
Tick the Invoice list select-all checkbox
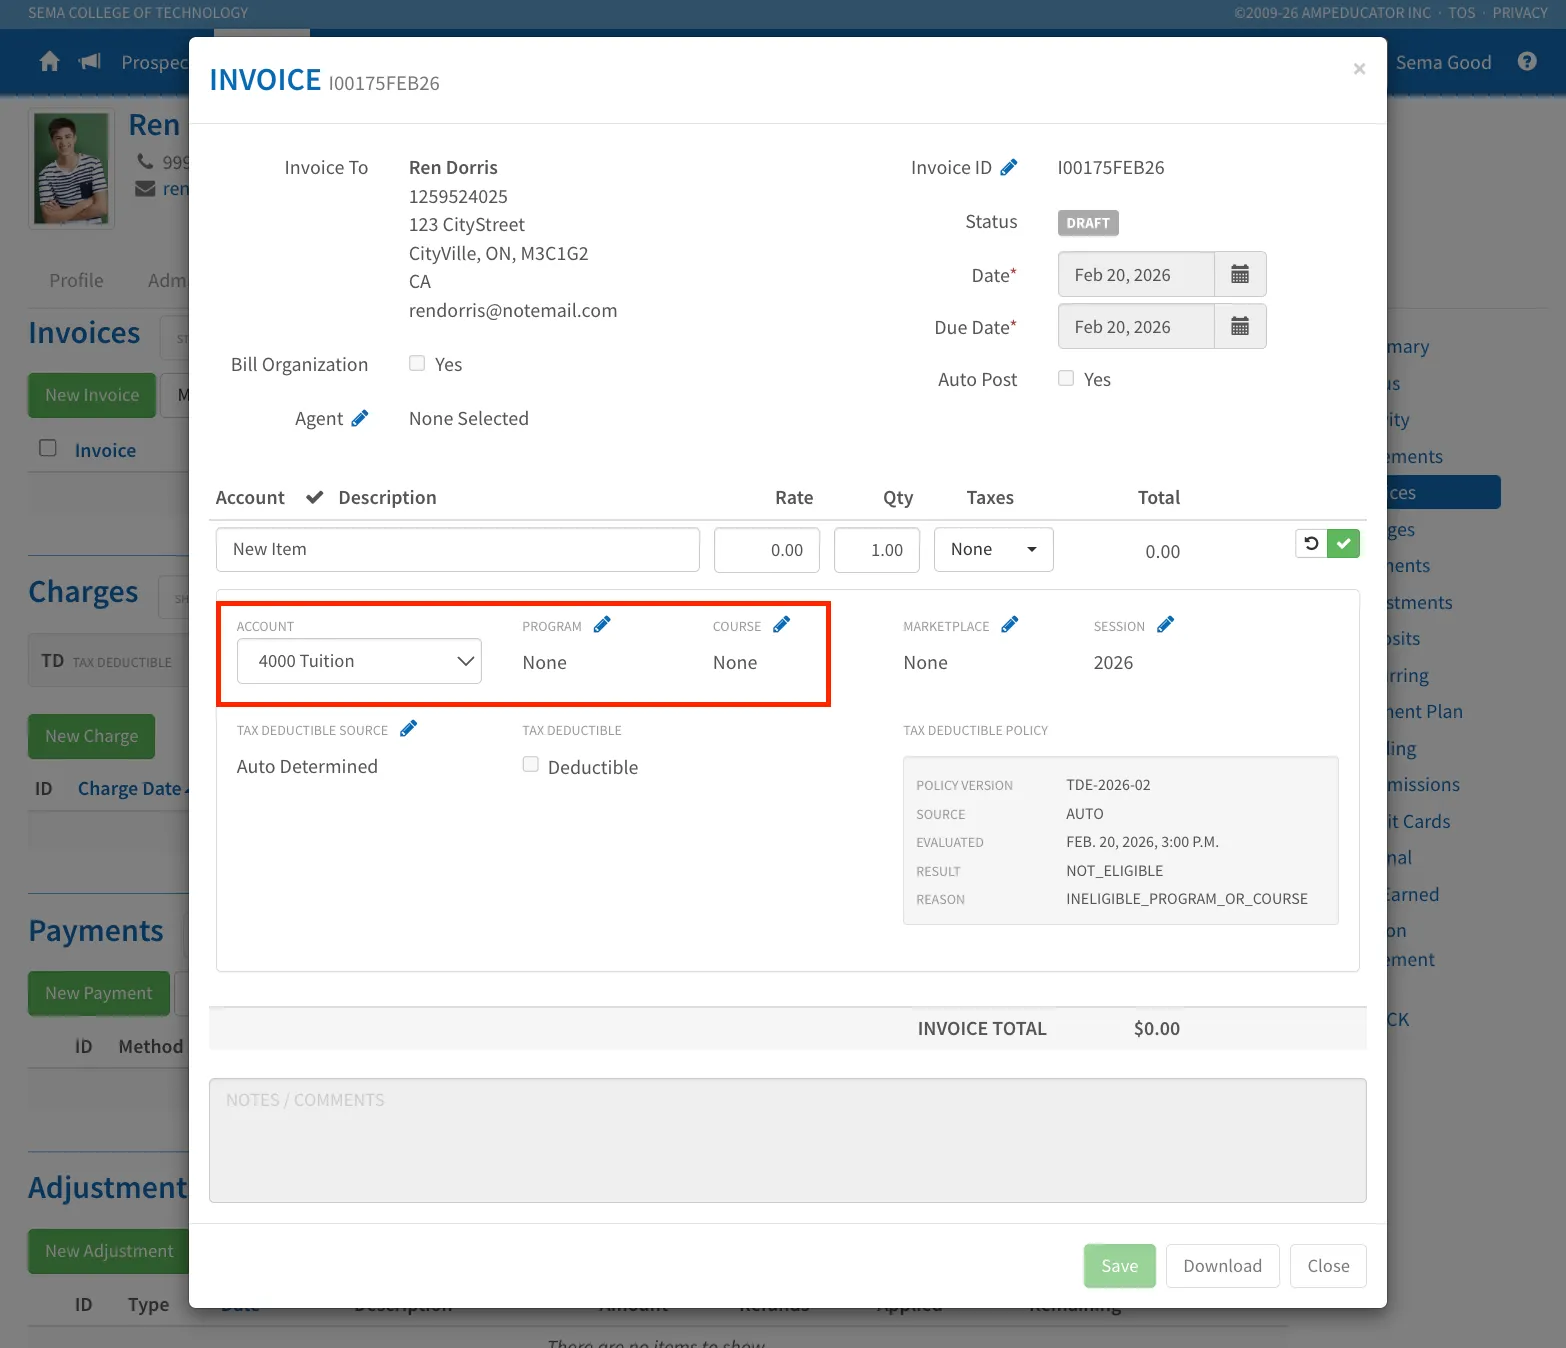[x=48, y=448]
